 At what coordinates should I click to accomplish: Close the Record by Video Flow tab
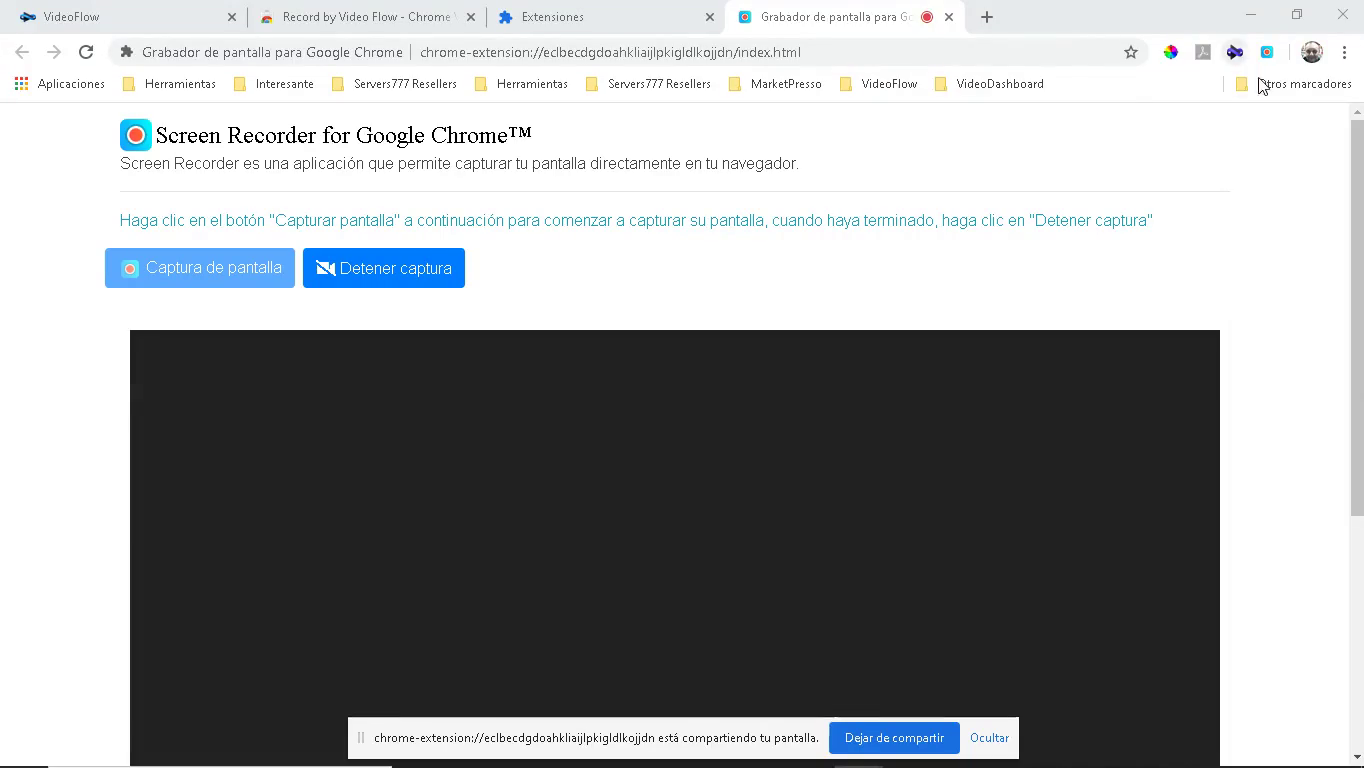(471, 17)
